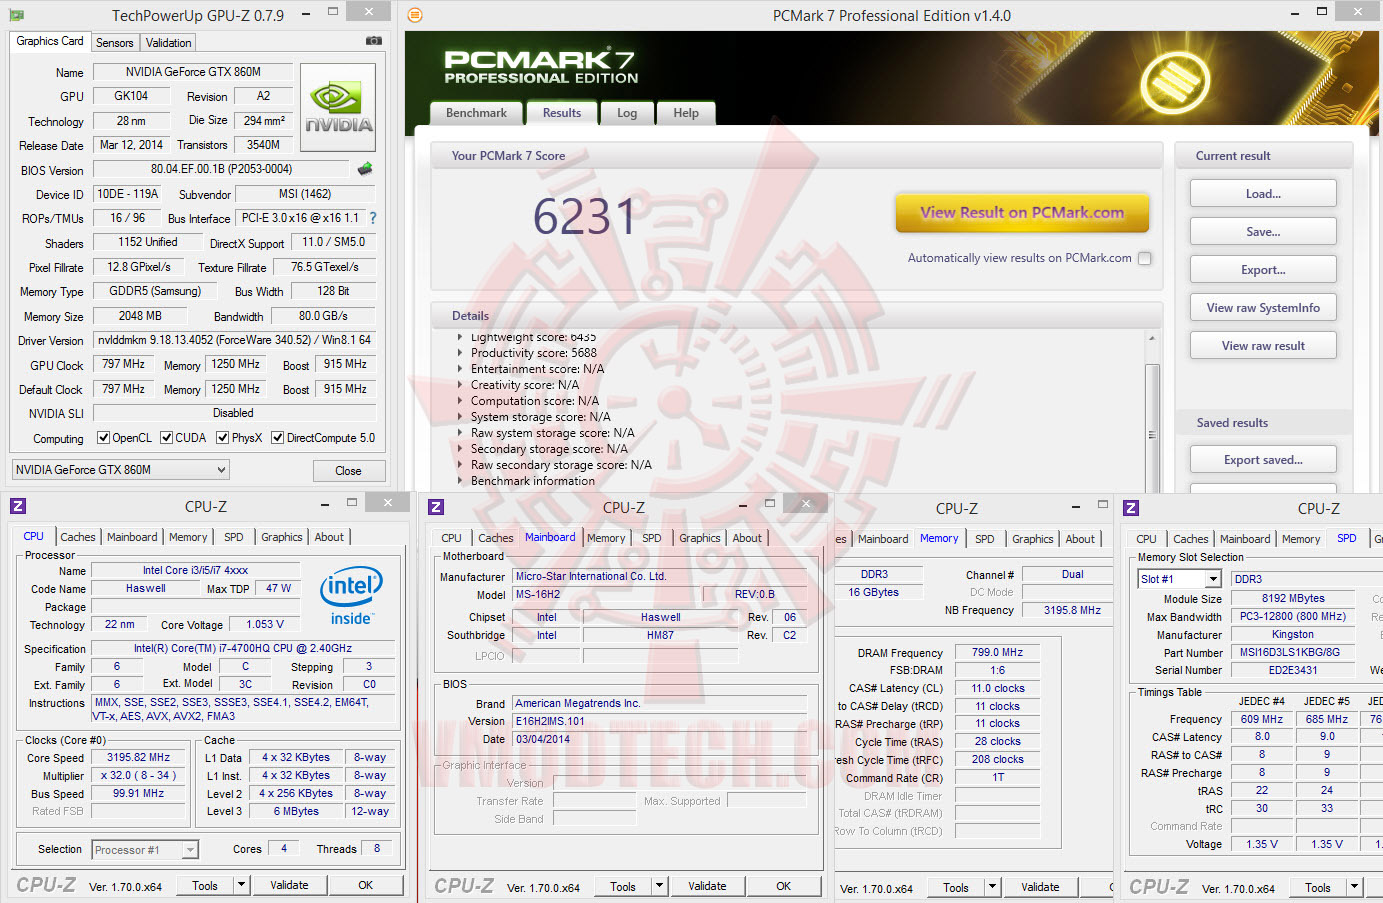This screenshot has height=903, width=1383.
Task: Open the NVIDIA GeForce GTX 860M GPU selector dropdown
Action: 120,470
